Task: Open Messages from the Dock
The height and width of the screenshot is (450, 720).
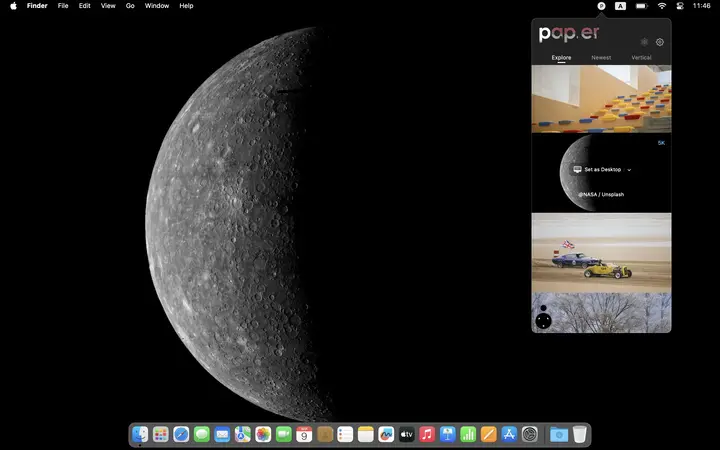Action: (202, 434)
